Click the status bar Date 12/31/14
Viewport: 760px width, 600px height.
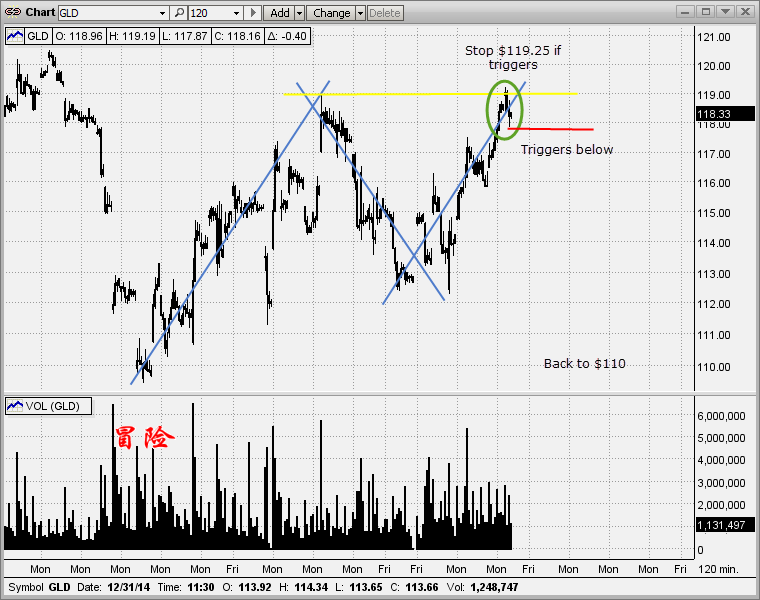(x=113, y=587)
